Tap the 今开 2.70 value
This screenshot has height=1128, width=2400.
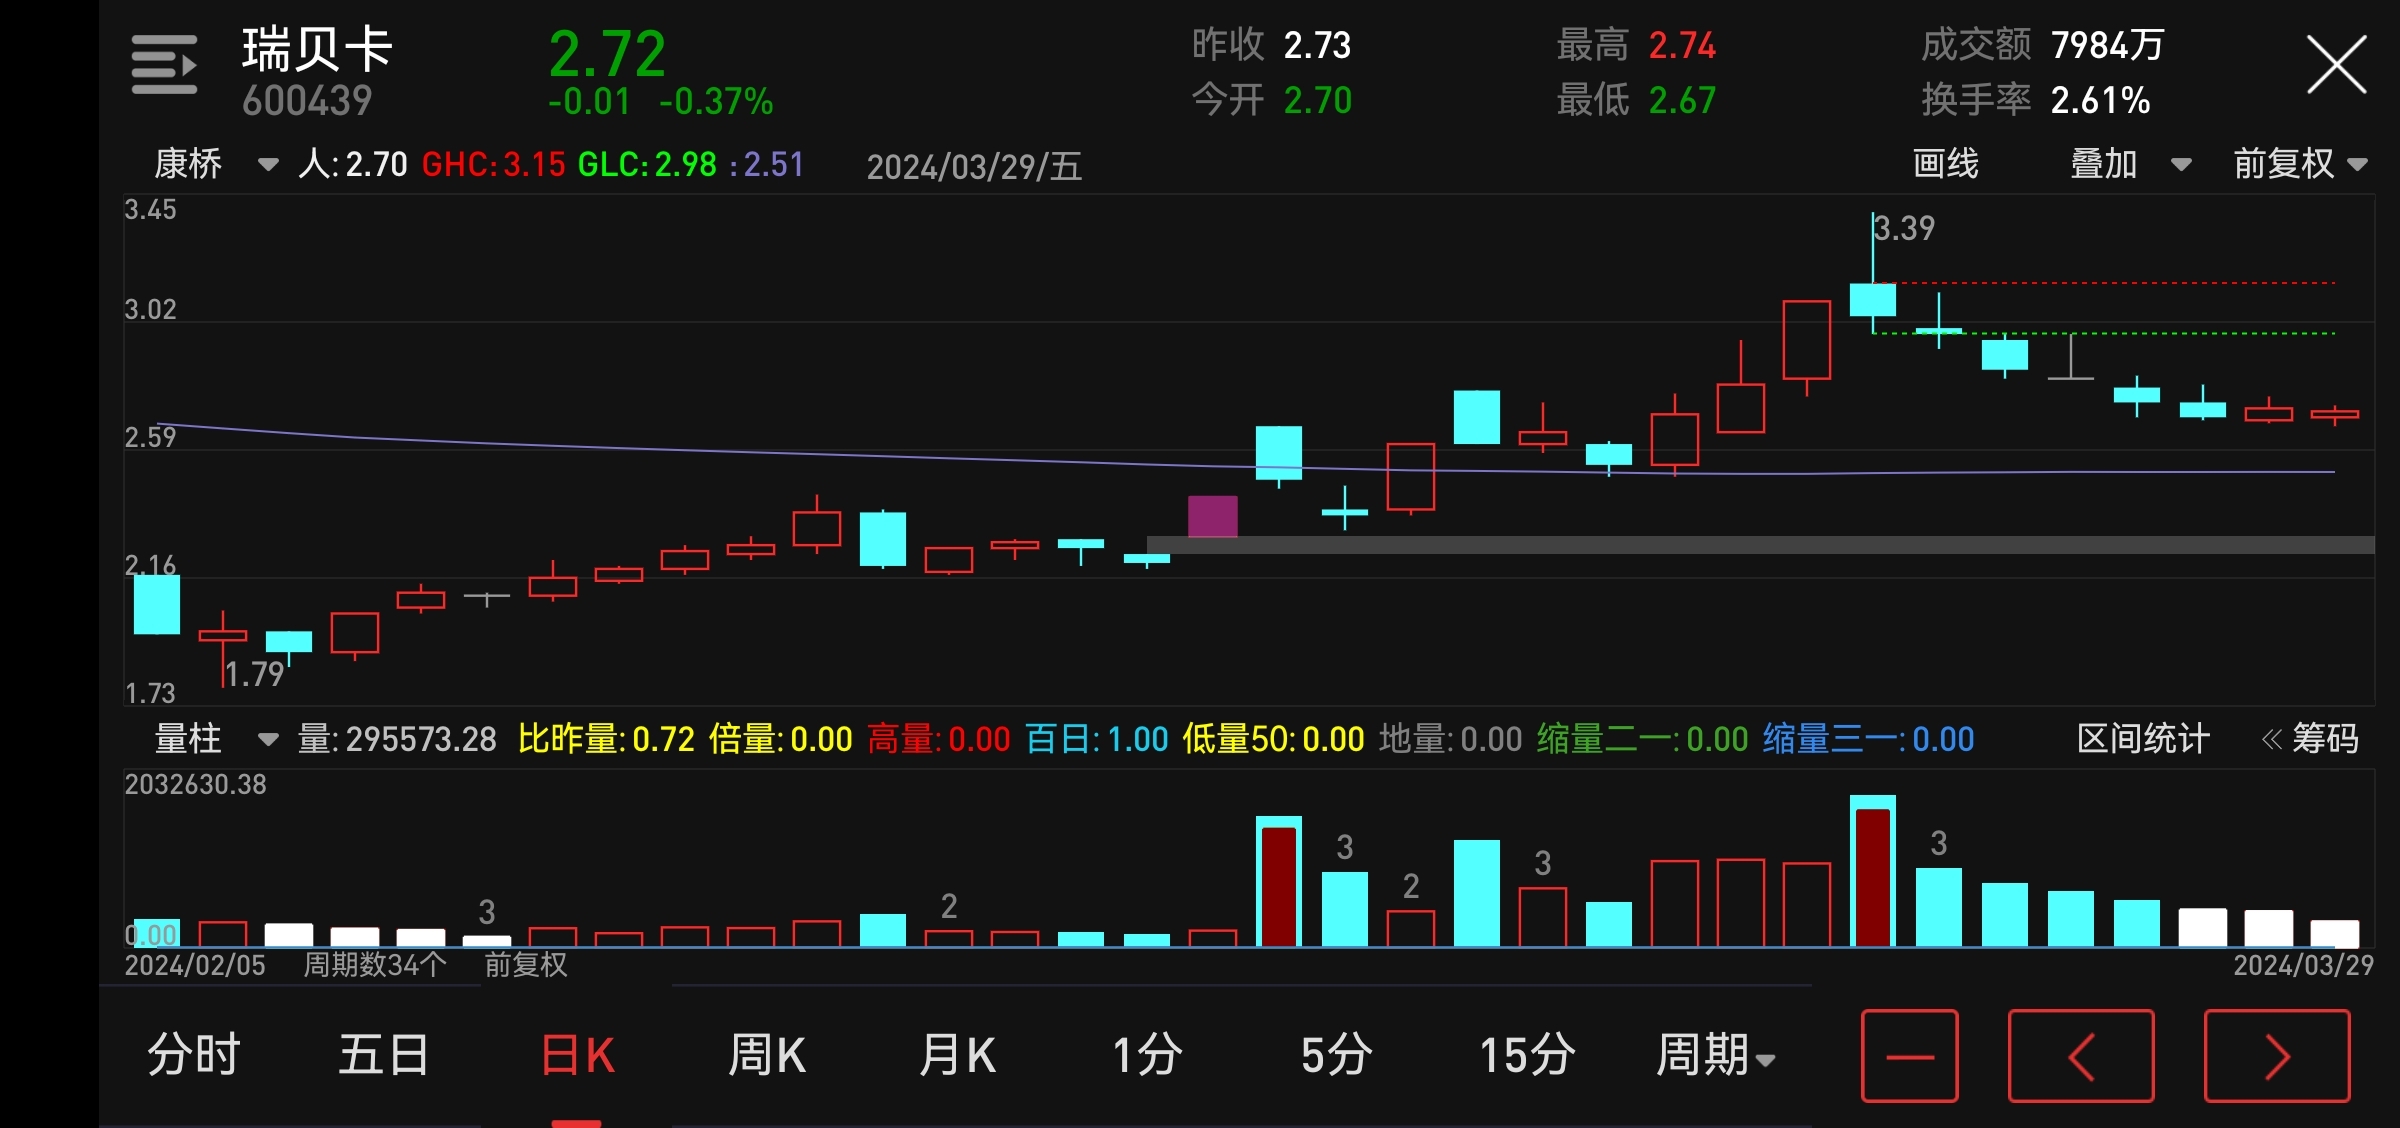click(1271, 100)
